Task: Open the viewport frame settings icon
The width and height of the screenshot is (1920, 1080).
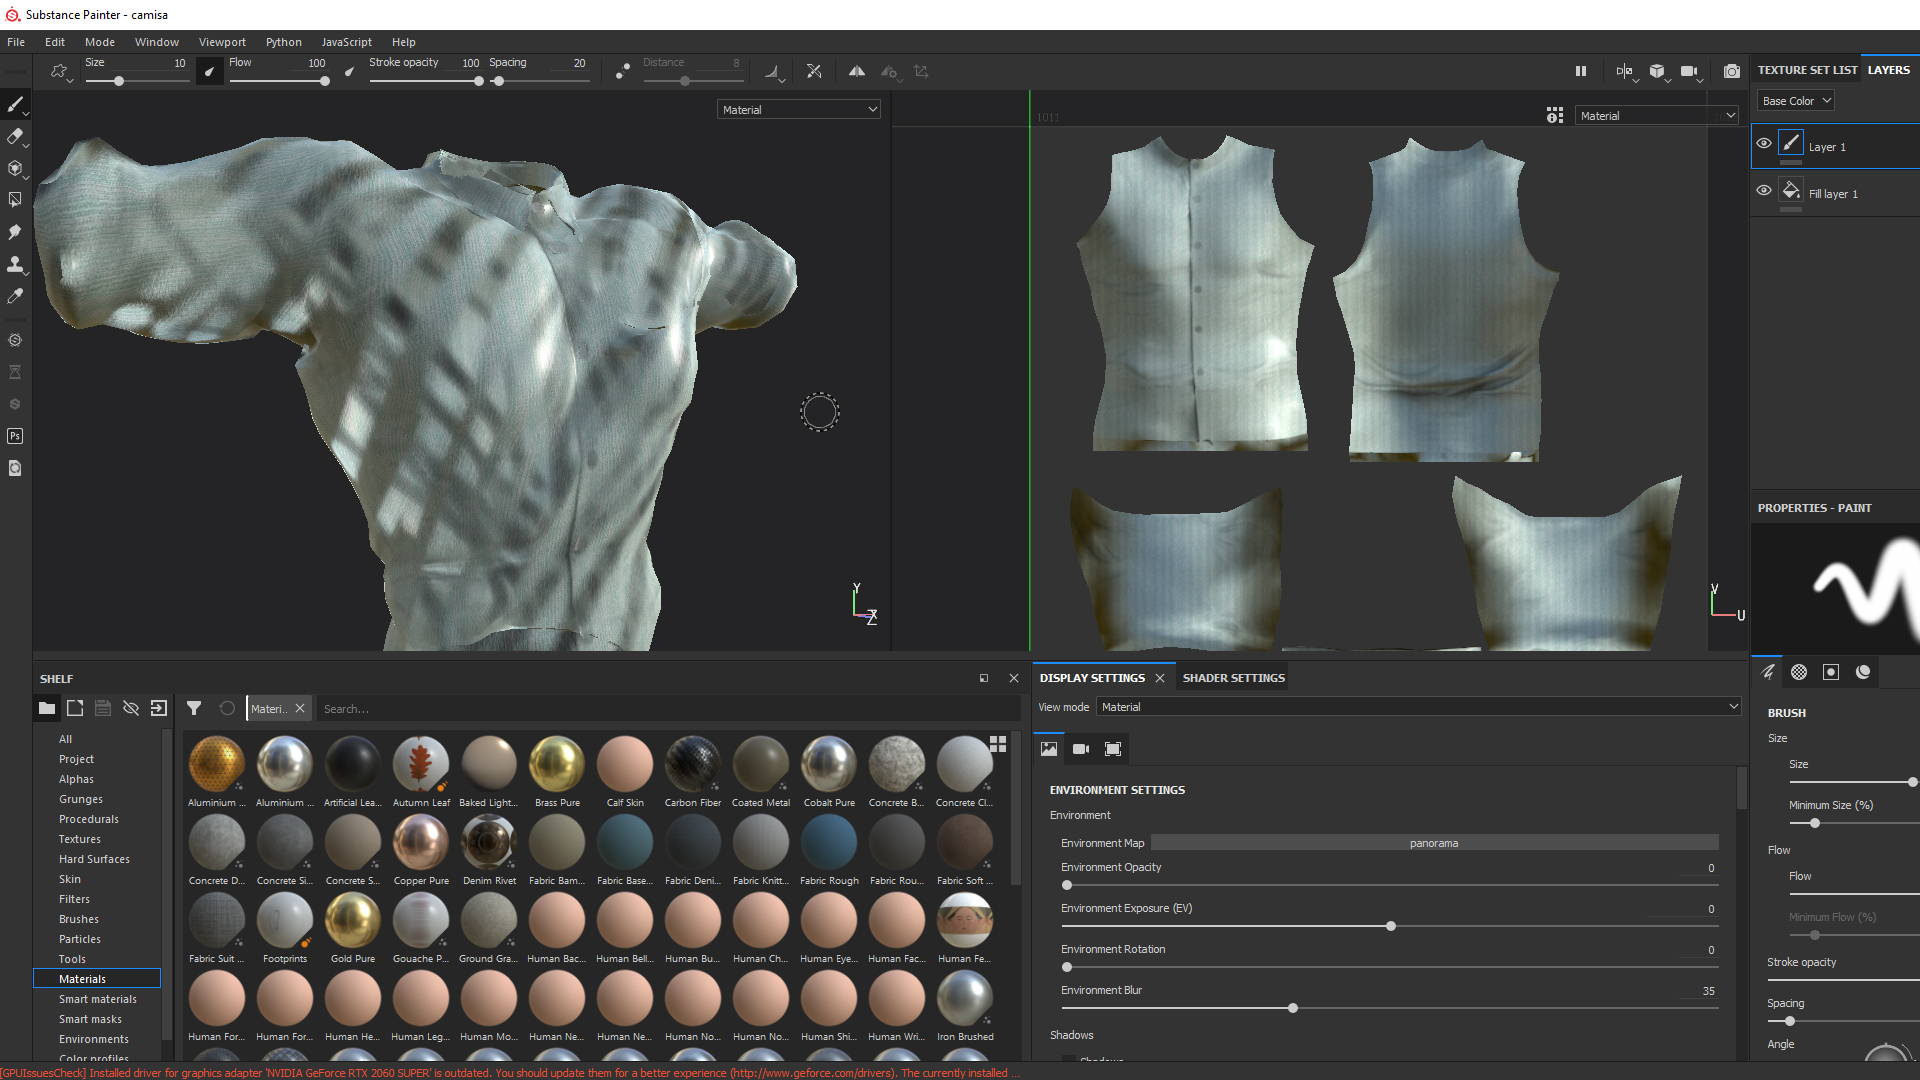Action: pyautogui.click(x=1113, y=749)
